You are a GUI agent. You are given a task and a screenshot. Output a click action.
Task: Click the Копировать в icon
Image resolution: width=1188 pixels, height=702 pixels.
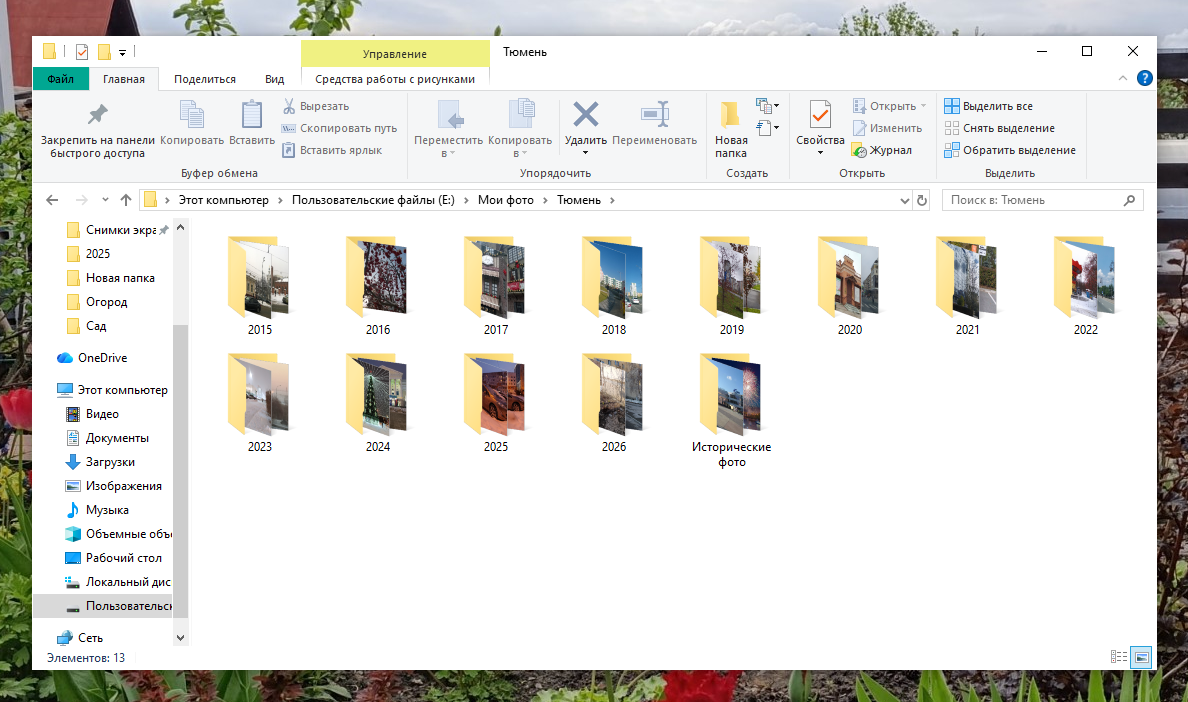click(521, 114)
